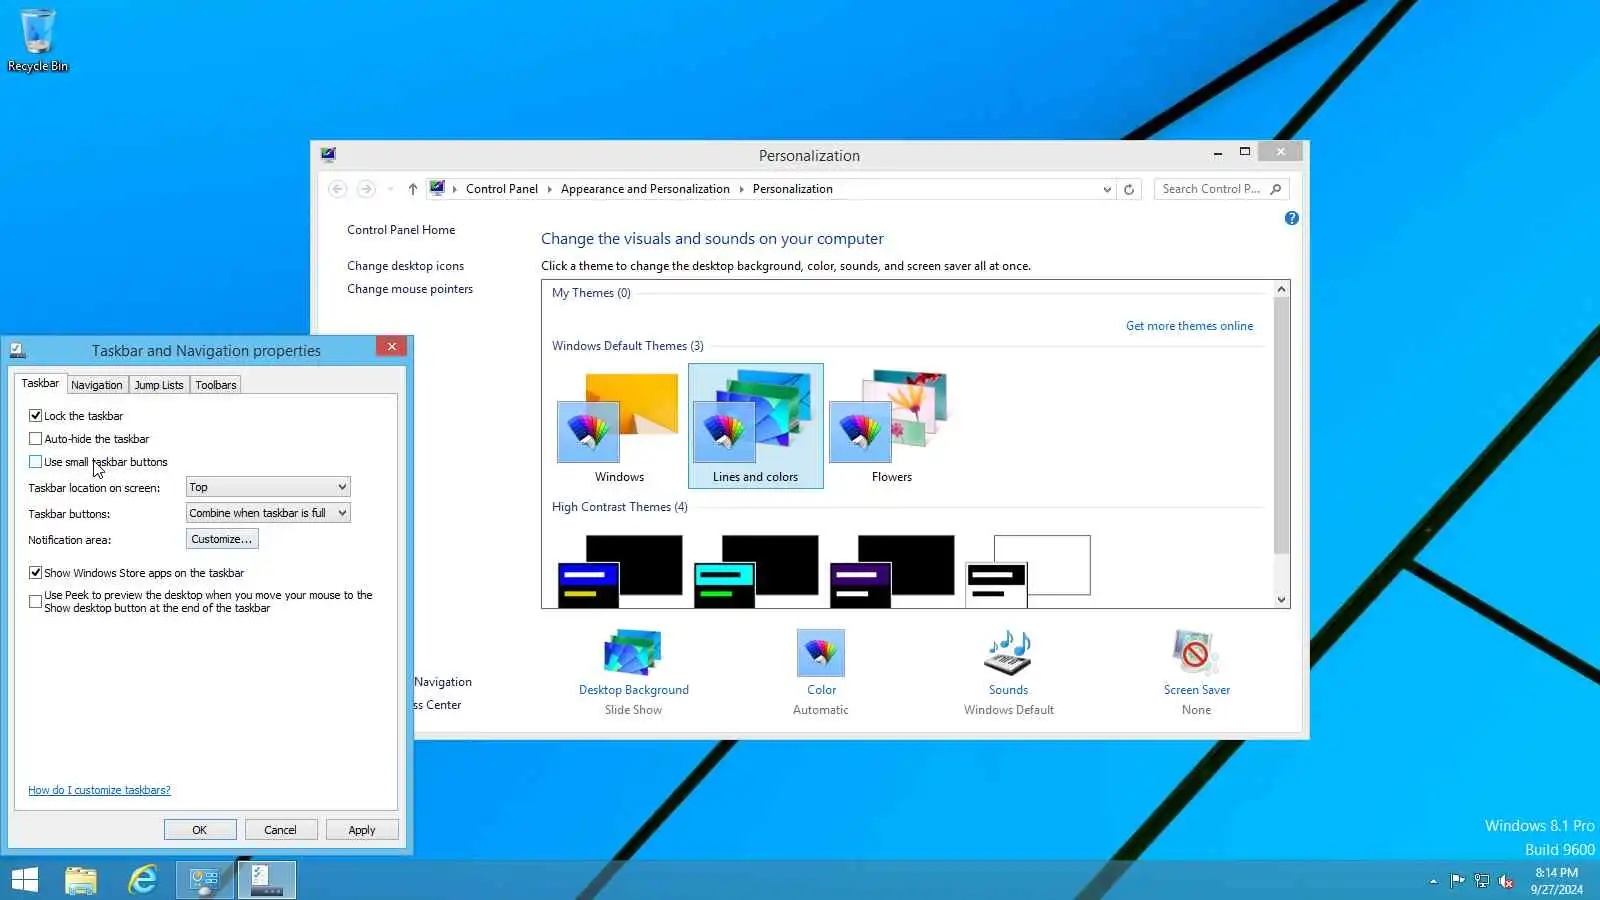Image resolution: width=1600 pixels, height=900 pixels.
Task: Click Apply in Taskbar properties
Action: point(362,830)
